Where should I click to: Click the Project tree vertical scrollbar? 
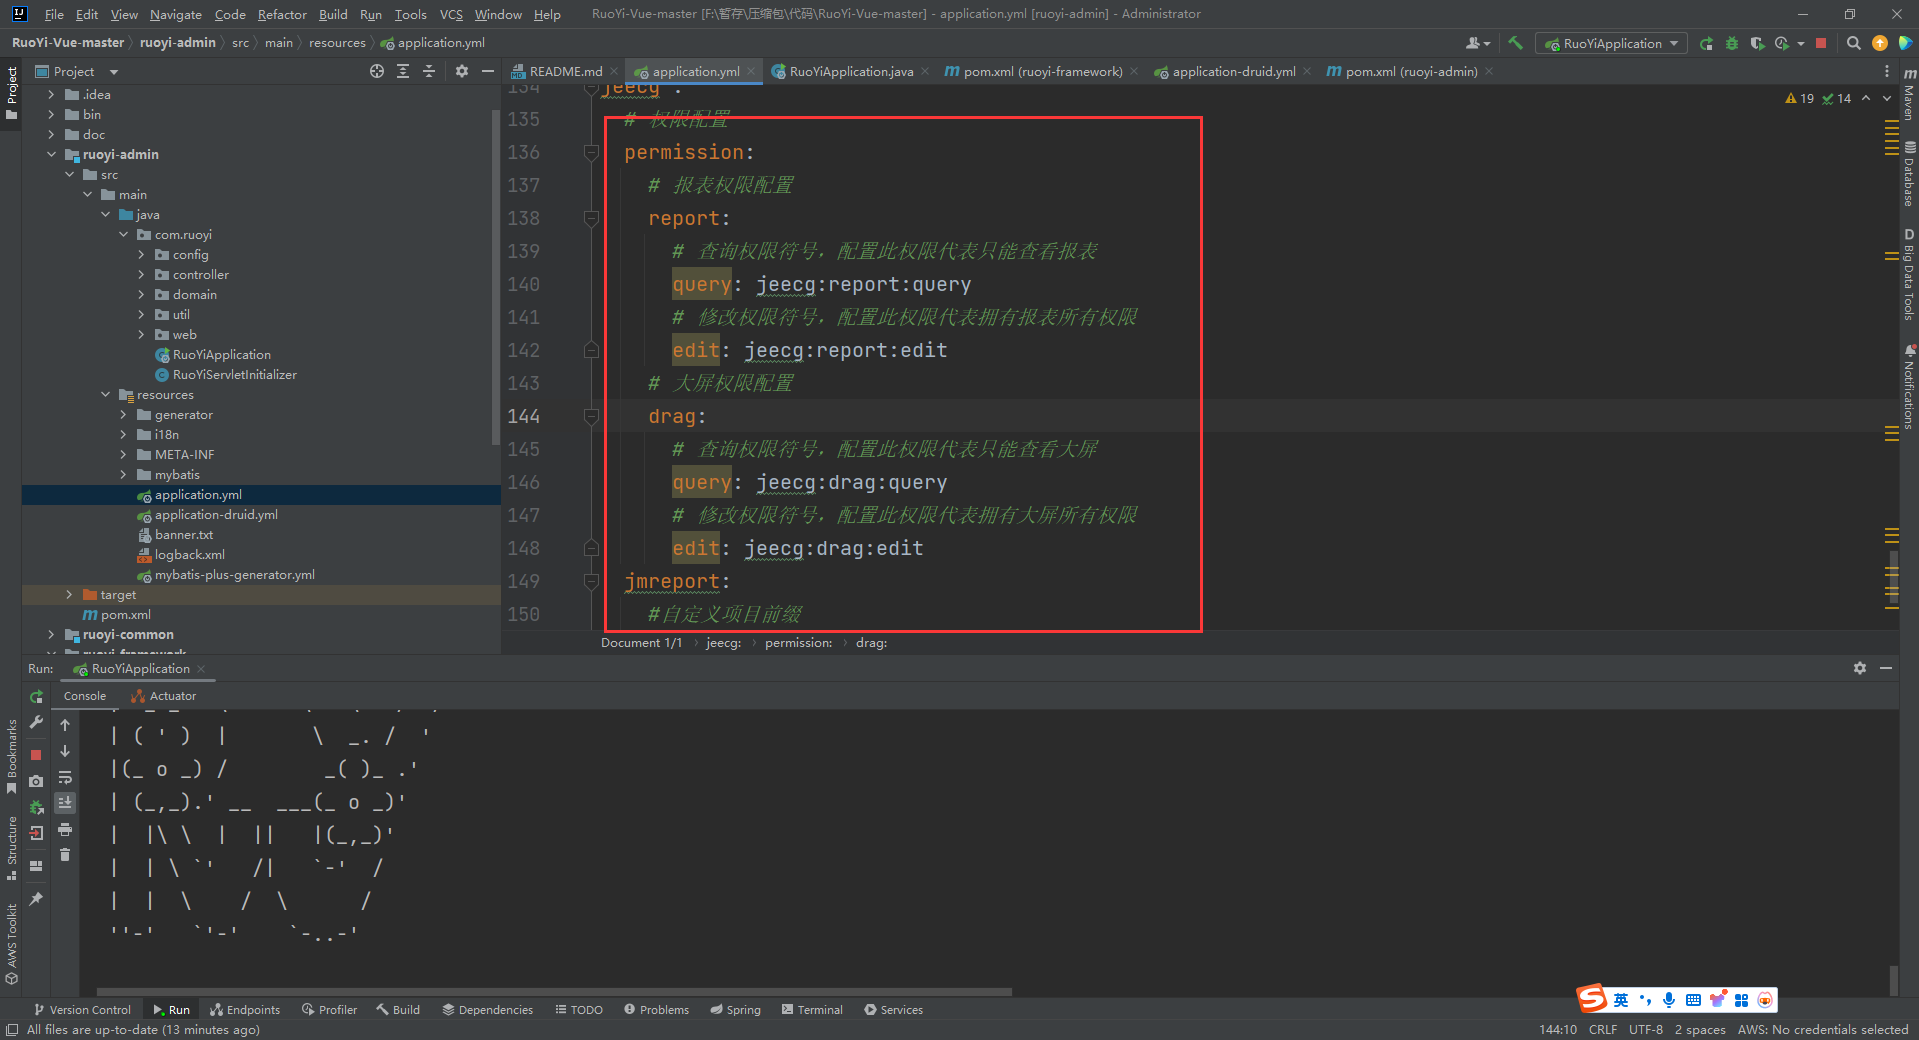pyautogui.click(x=496, y=277)
